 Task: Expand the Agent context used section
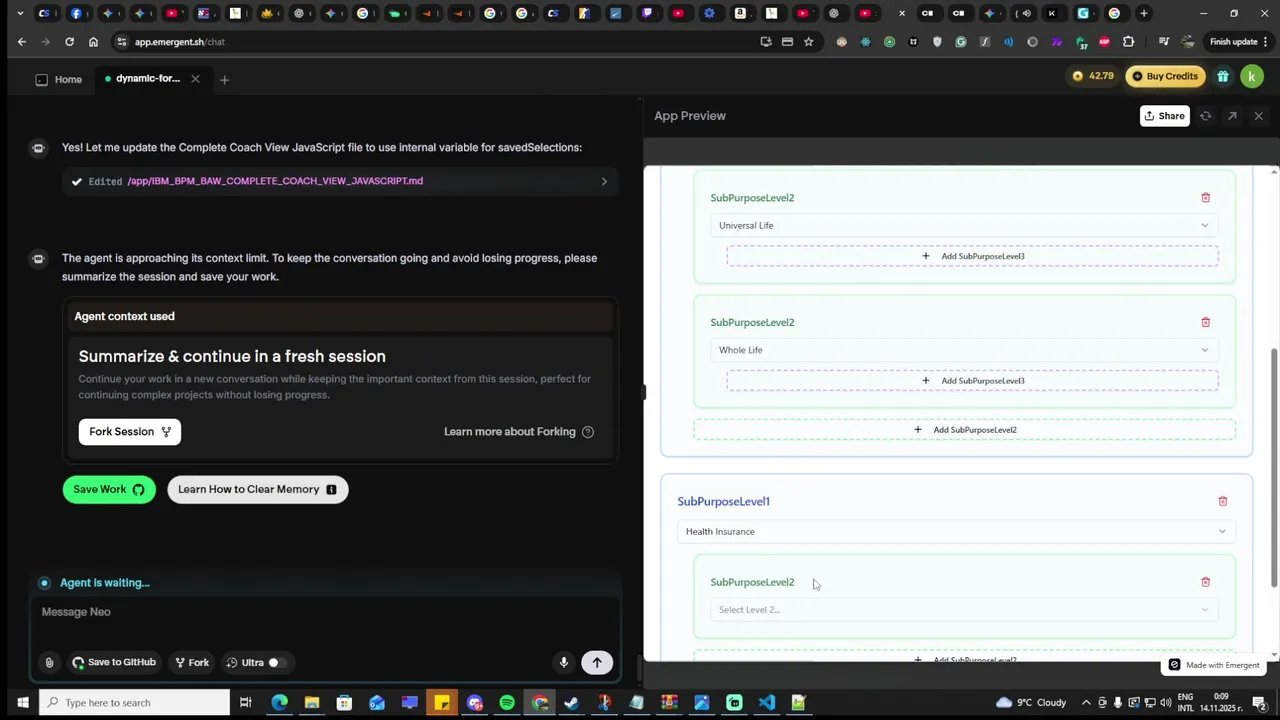pyautogui.click(x=340, y=316)
